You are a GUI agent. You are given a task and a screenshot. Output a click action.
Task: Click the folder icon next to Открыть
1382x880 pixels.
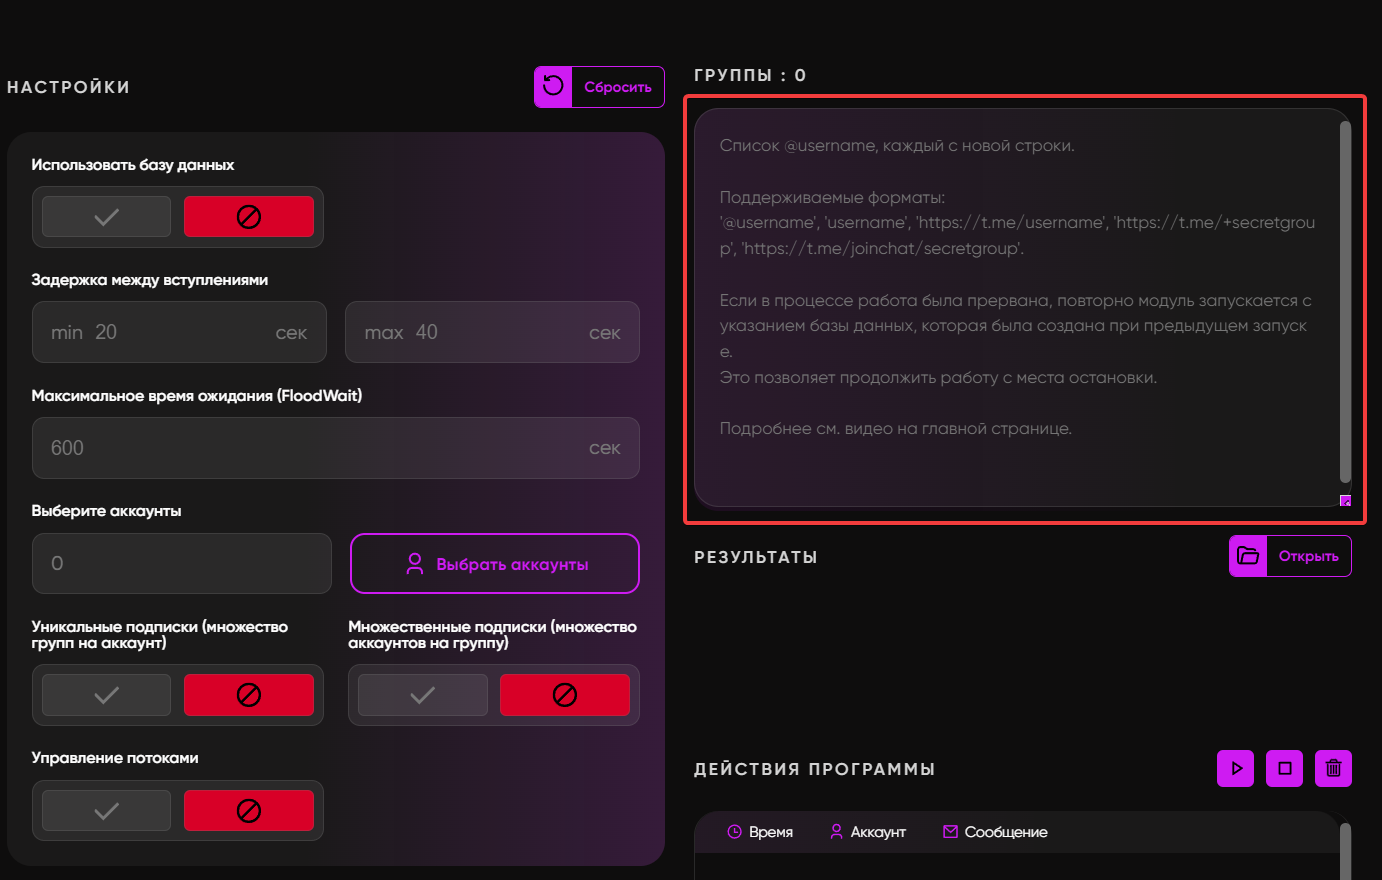(x=1248, y=556)
